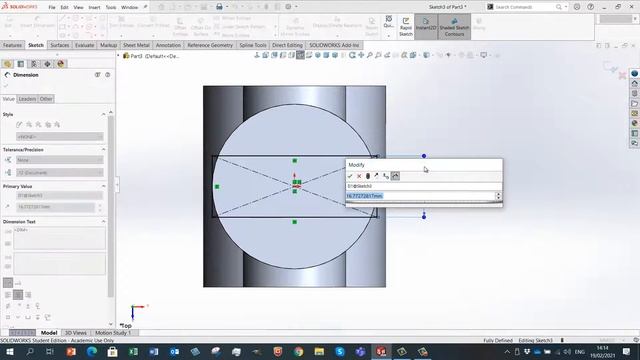The height and width of the screenshot is (360, 640).
Task: Open the unit precision .12 (Document) dropdown
Action: pyautogui.click(x=60, y=173)
